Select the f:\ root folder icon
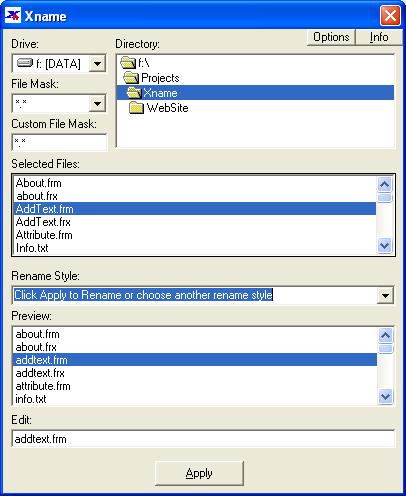The image size is (406, 496). (128, 63)
